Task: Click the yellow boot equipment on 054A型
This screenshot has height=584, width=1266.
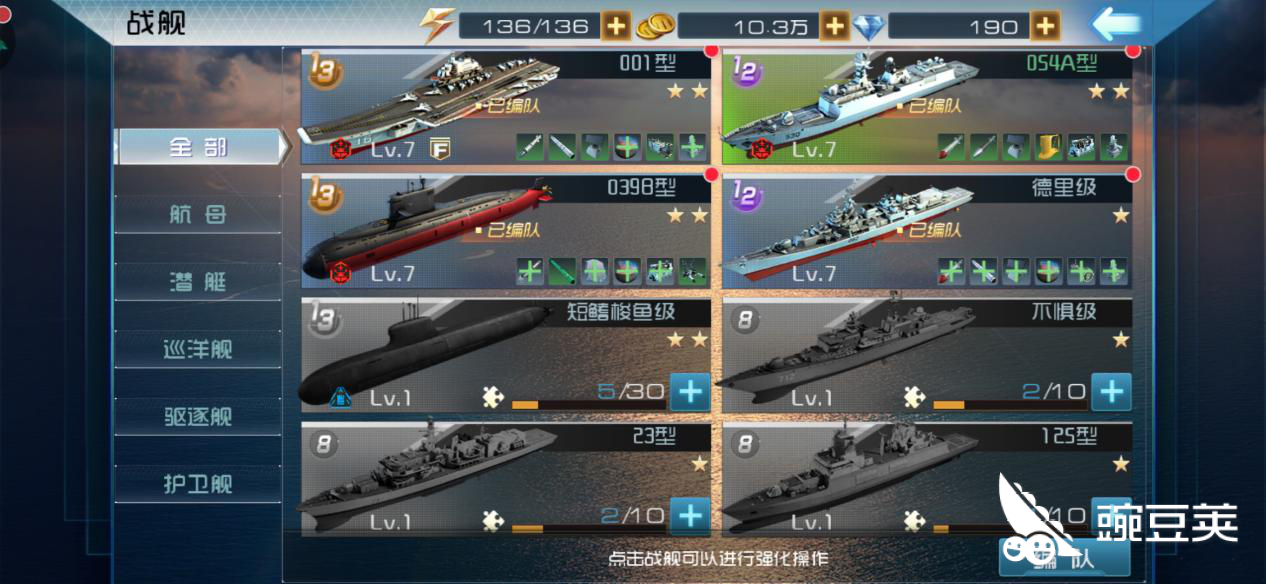Action: tap(1048, 147)
